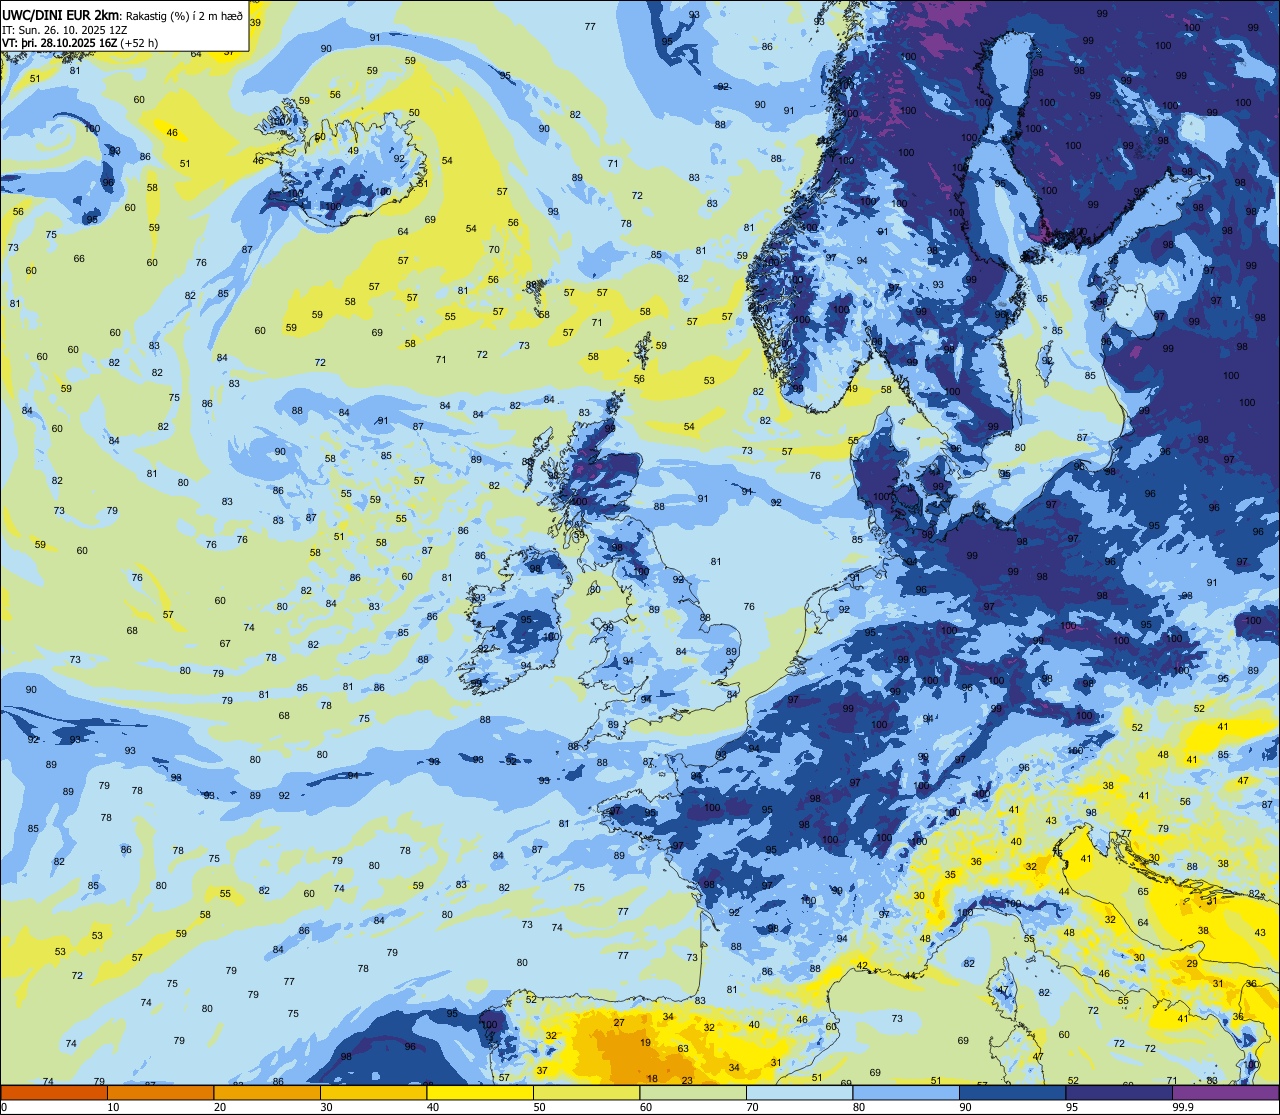Click the 95–99.9 indigo legend swatch

(x=1119, y=1092)
